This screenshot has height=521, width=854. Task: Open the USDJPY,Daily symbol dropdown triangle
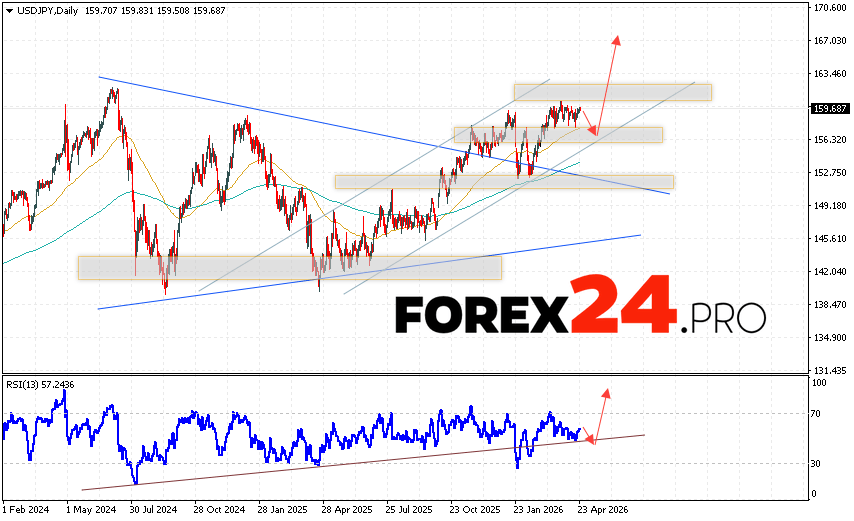tap(7, 10)
